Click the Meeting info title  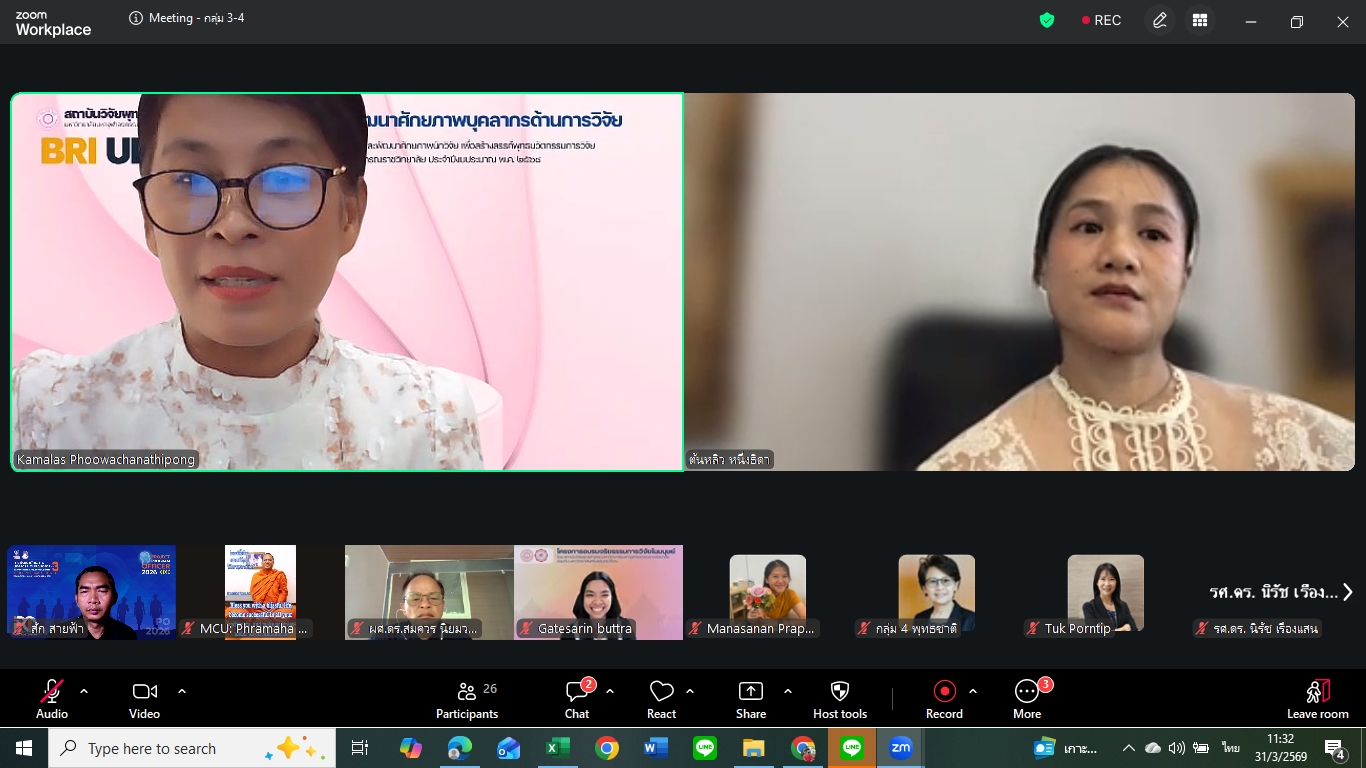[x=187, y=18]
